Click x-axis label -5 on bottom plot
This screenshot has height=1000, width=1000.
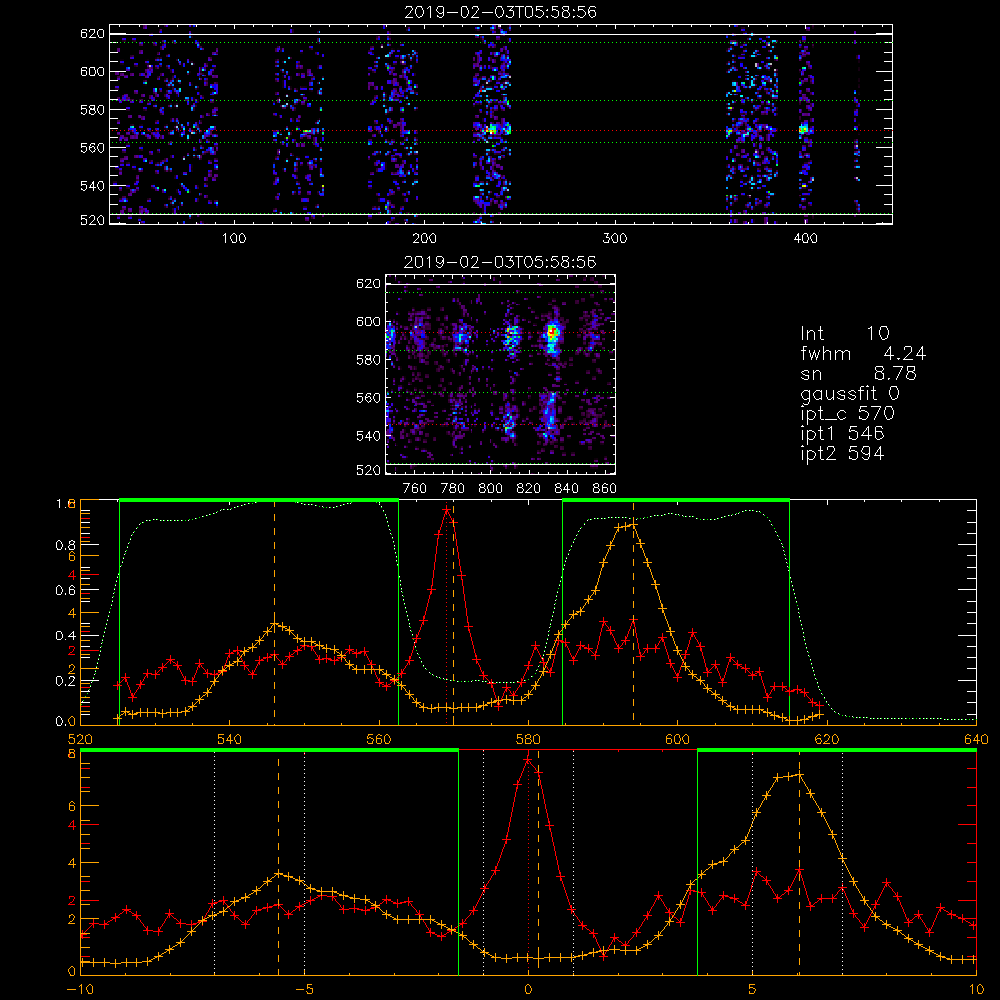(x=305, y=990)
